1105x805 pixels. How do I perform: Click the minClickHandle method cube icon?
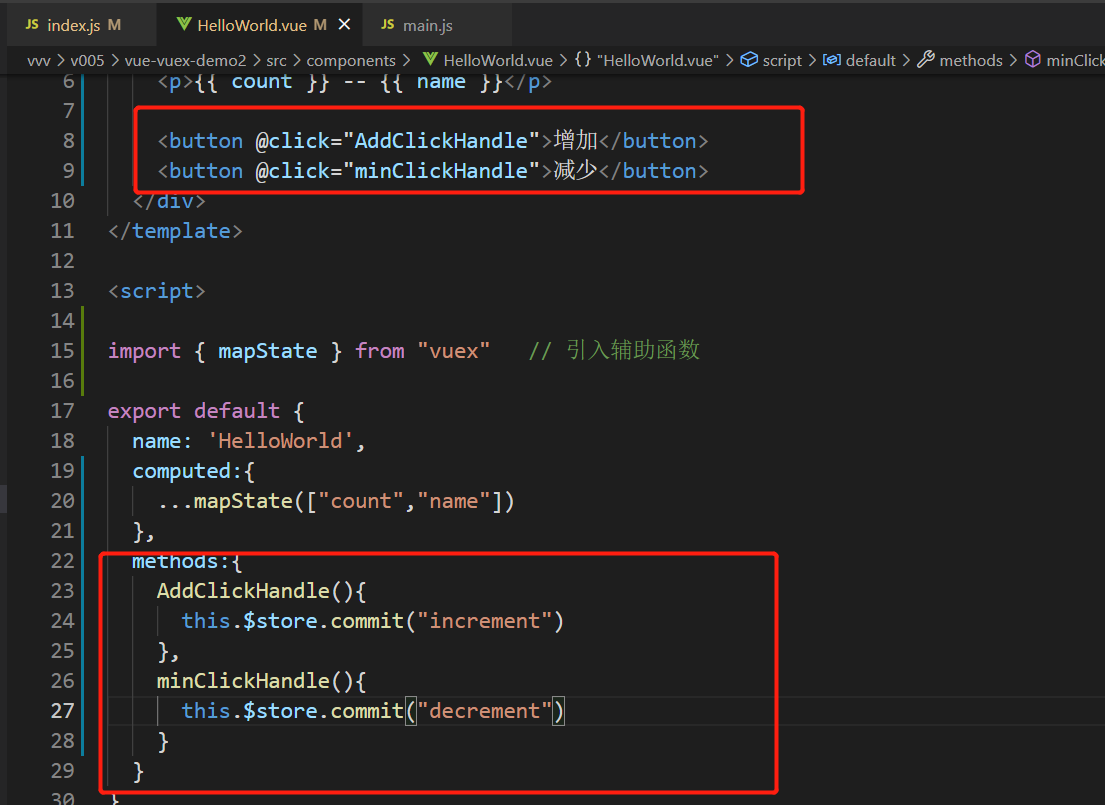1032,60
